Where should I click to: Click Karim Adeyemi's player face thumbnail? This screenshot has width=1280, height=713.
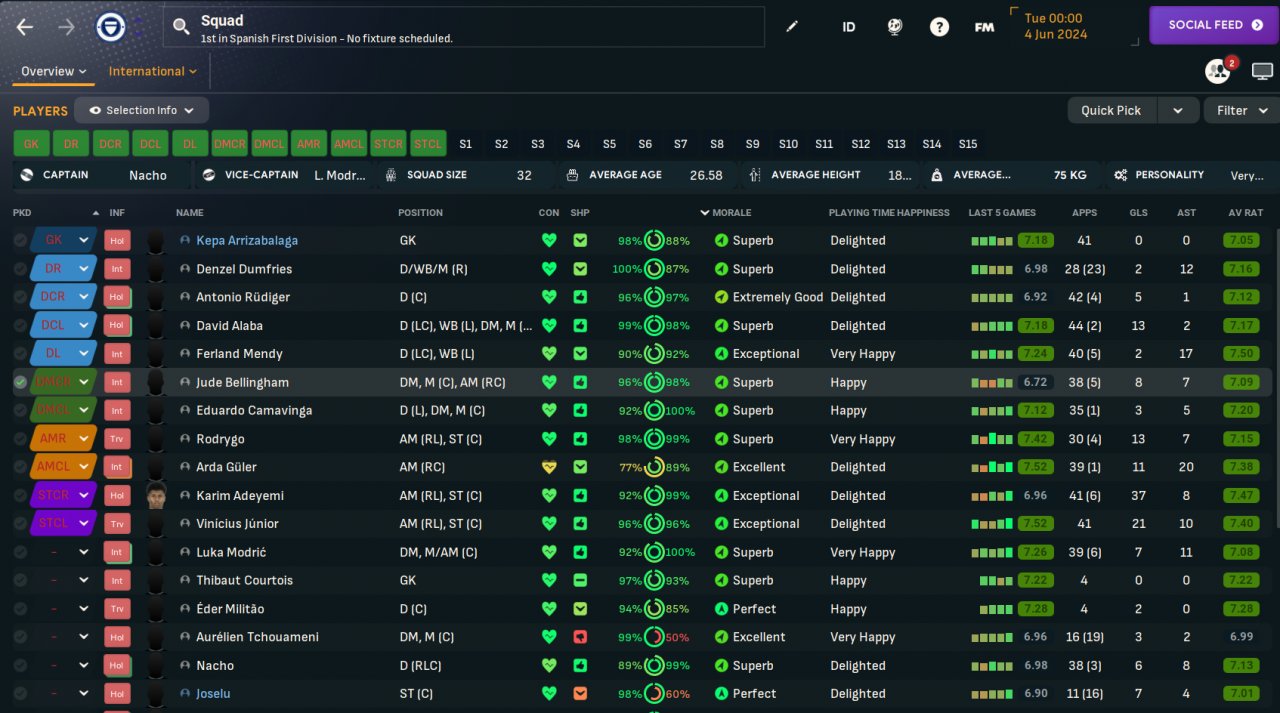(x=155, y=496)
